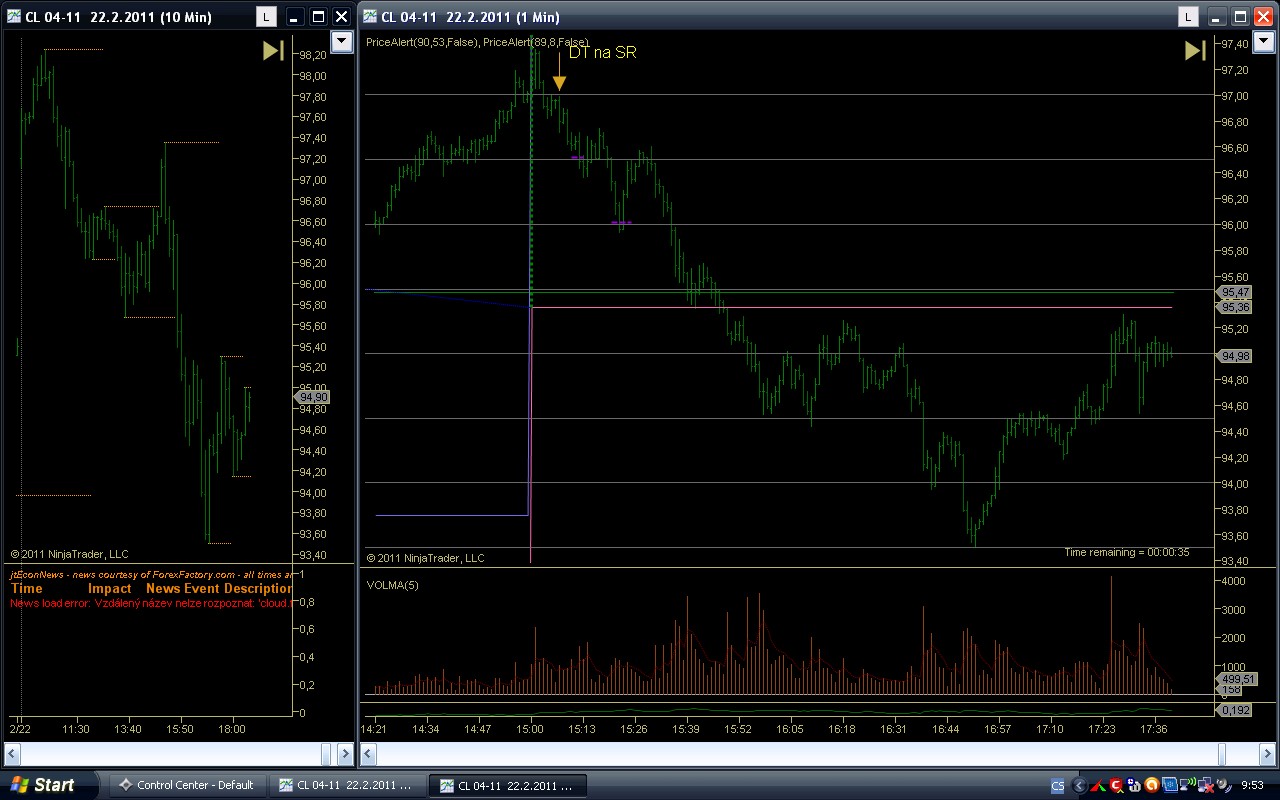Click the 'Time remaining = 00:00:35' text
Image resolution: width=1280 pixels, height=800 pixels.
pos(1126,552)
